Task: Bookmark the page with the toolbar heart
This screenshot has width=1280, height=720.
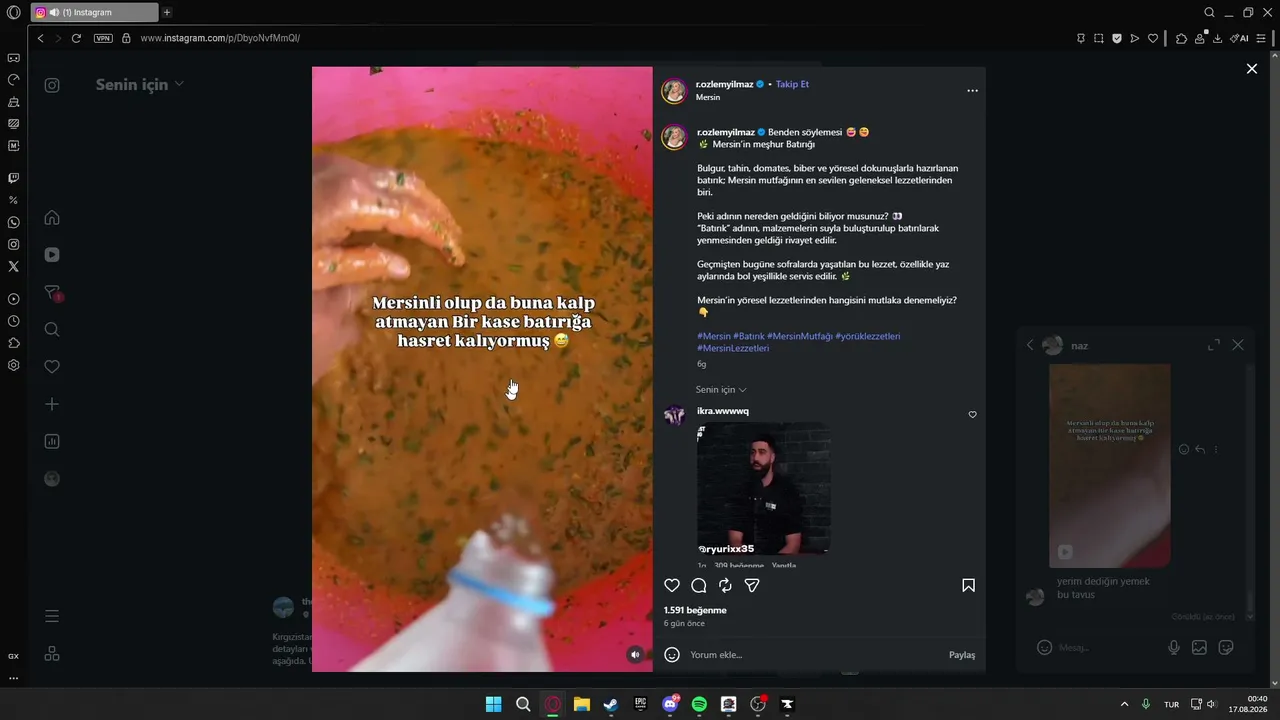Action: 1153,38
